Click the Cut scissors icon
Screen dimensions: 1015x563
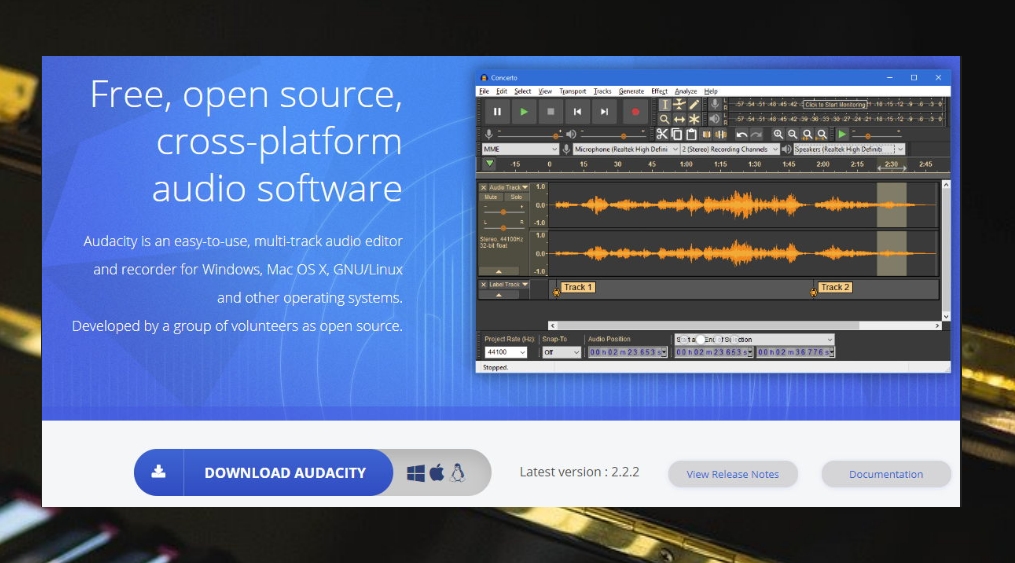pos(662,134)
